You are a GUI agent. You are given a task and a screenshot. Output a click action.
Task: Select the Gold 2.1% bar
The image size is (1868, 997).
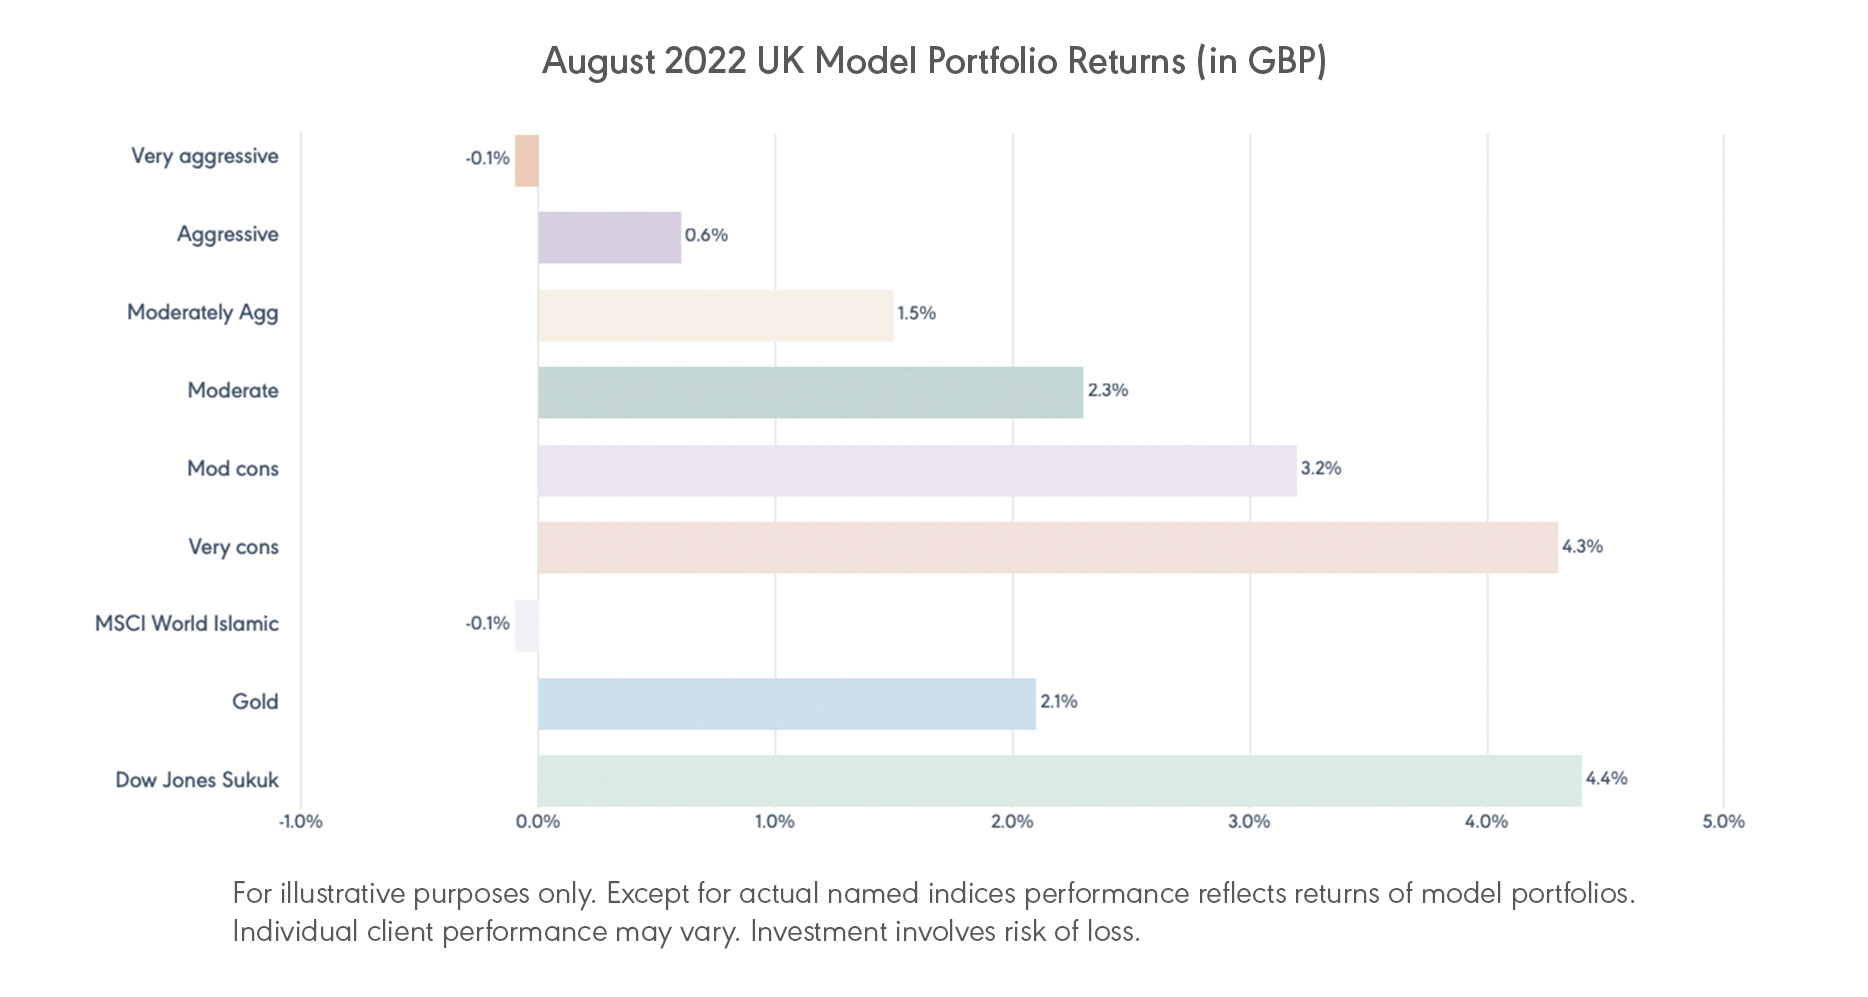coord(786,704)
